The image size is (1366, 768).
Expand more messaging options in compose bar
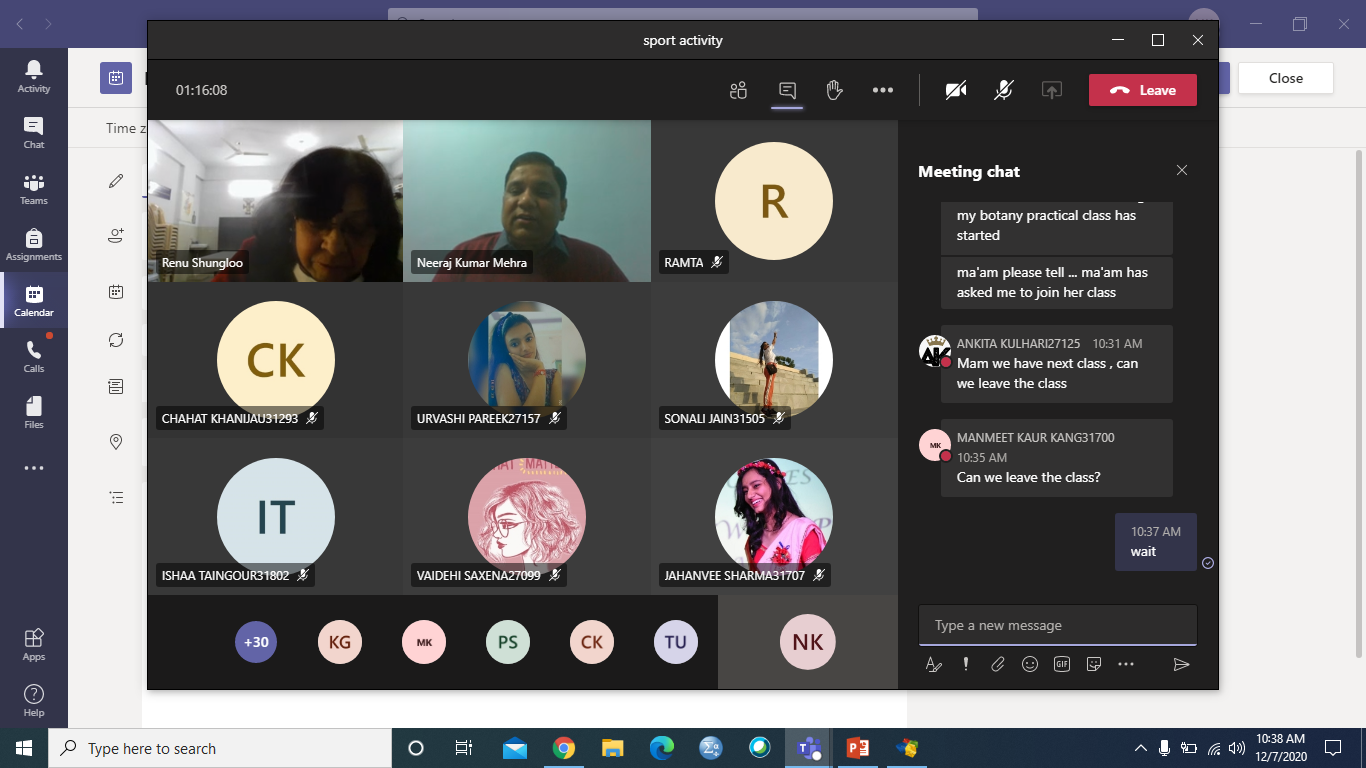point(1125,664)
